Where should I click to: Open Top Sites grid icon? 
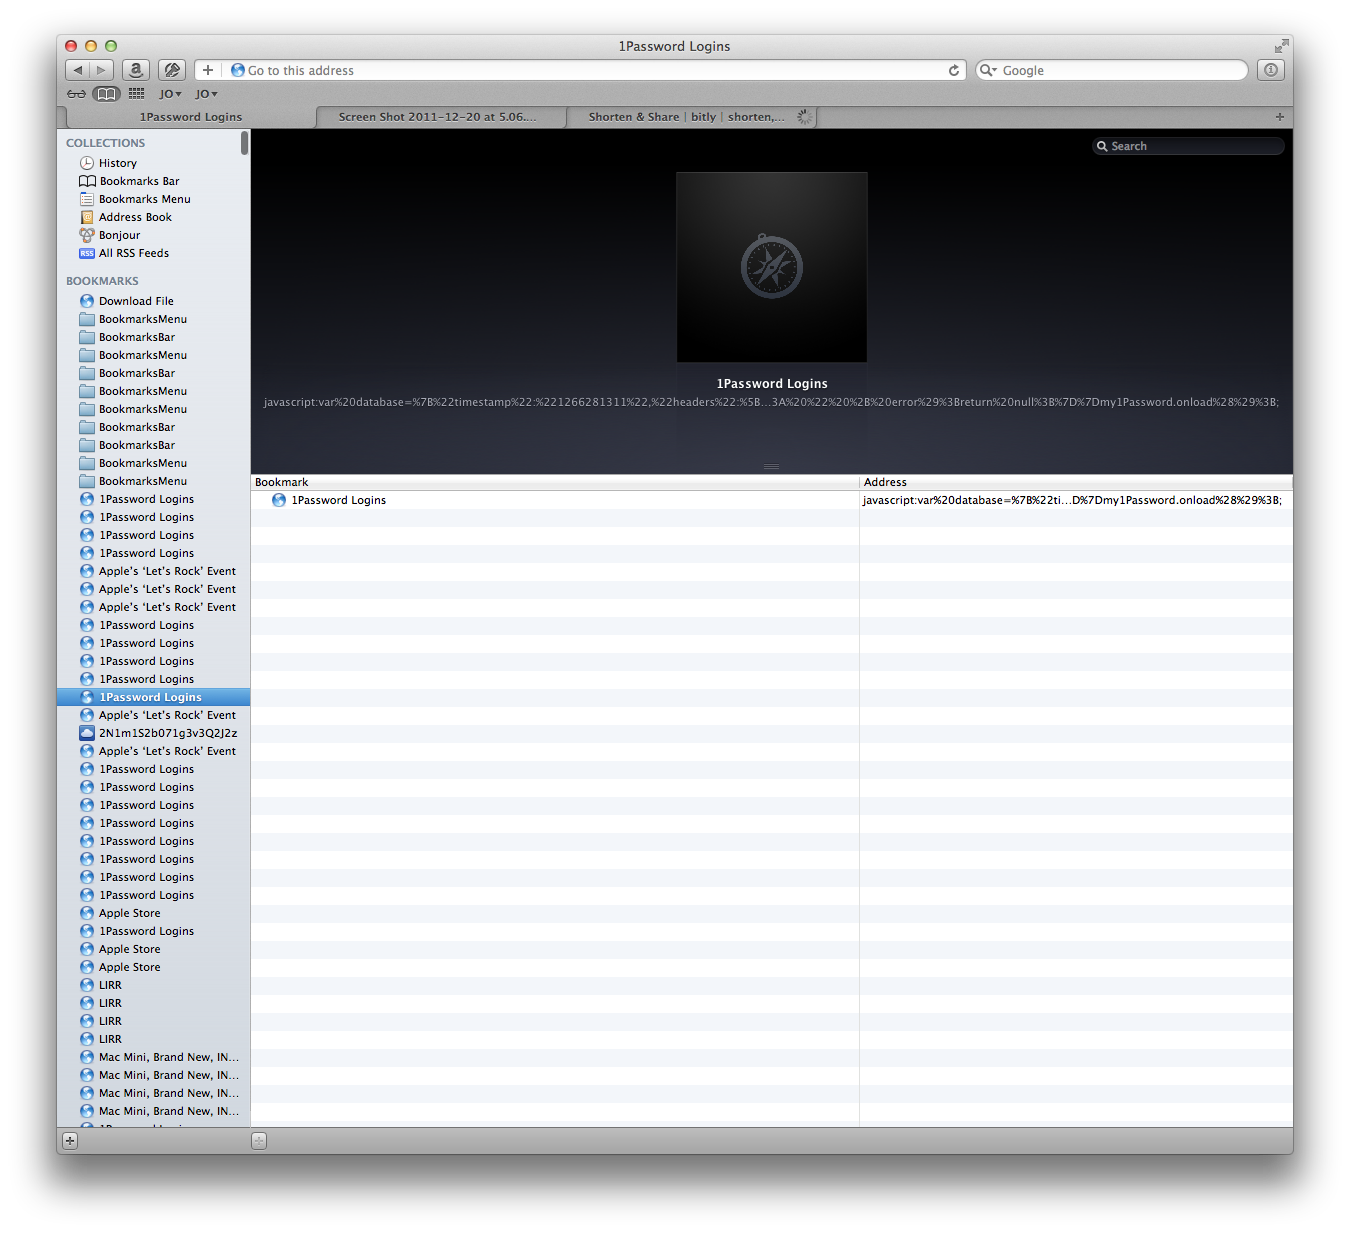tap(137, 94)
